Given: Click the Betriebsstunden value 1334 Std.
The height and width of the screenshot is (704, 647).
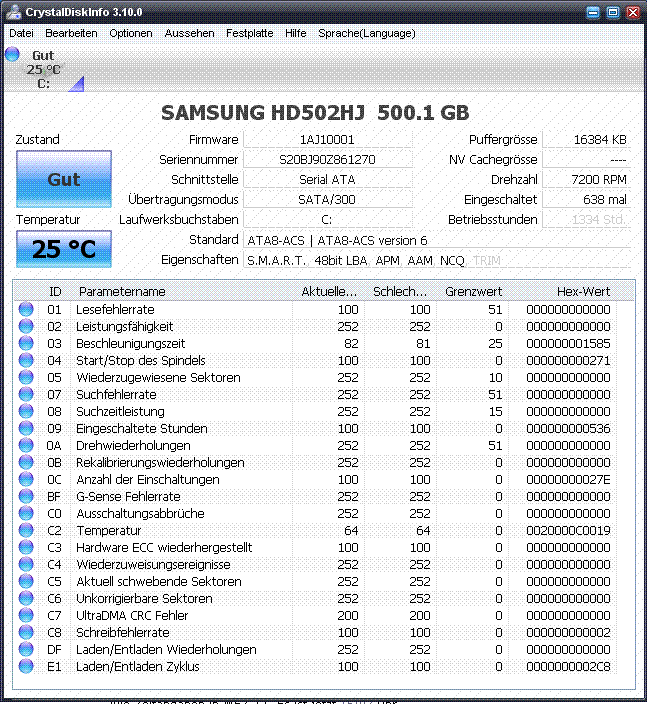Looking at the screenshot, I should point(586,220).
